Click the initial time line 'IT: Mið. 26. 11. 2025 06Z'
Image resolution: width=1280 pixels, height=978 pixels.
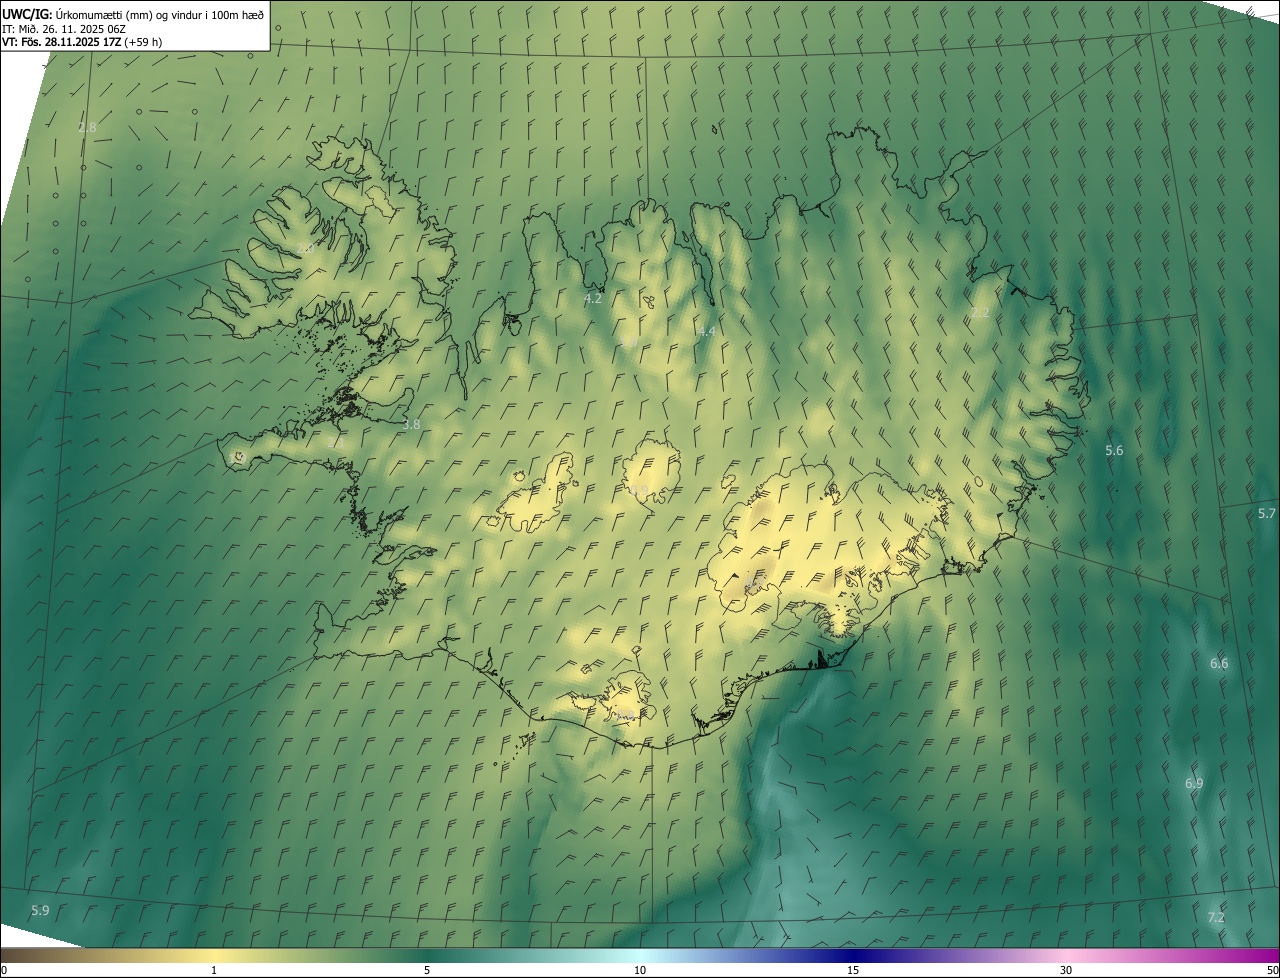[x=63, y=28]
